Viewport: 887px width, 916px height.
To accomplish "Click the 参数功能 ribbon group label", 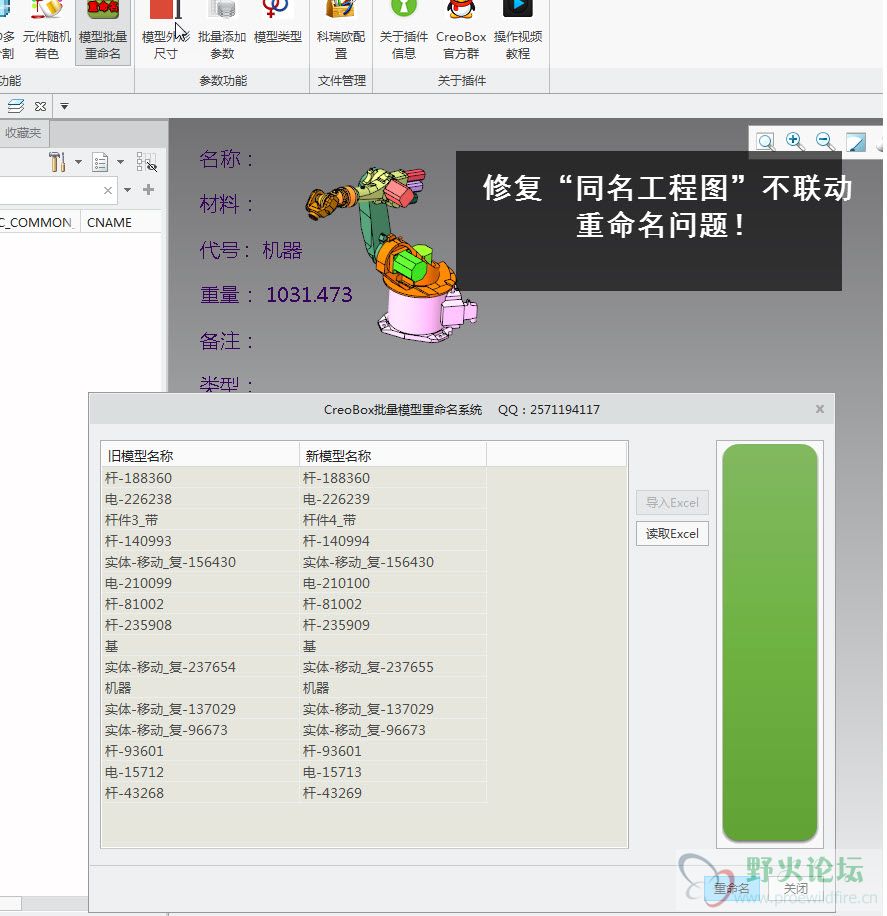I will tap(223, 81).
